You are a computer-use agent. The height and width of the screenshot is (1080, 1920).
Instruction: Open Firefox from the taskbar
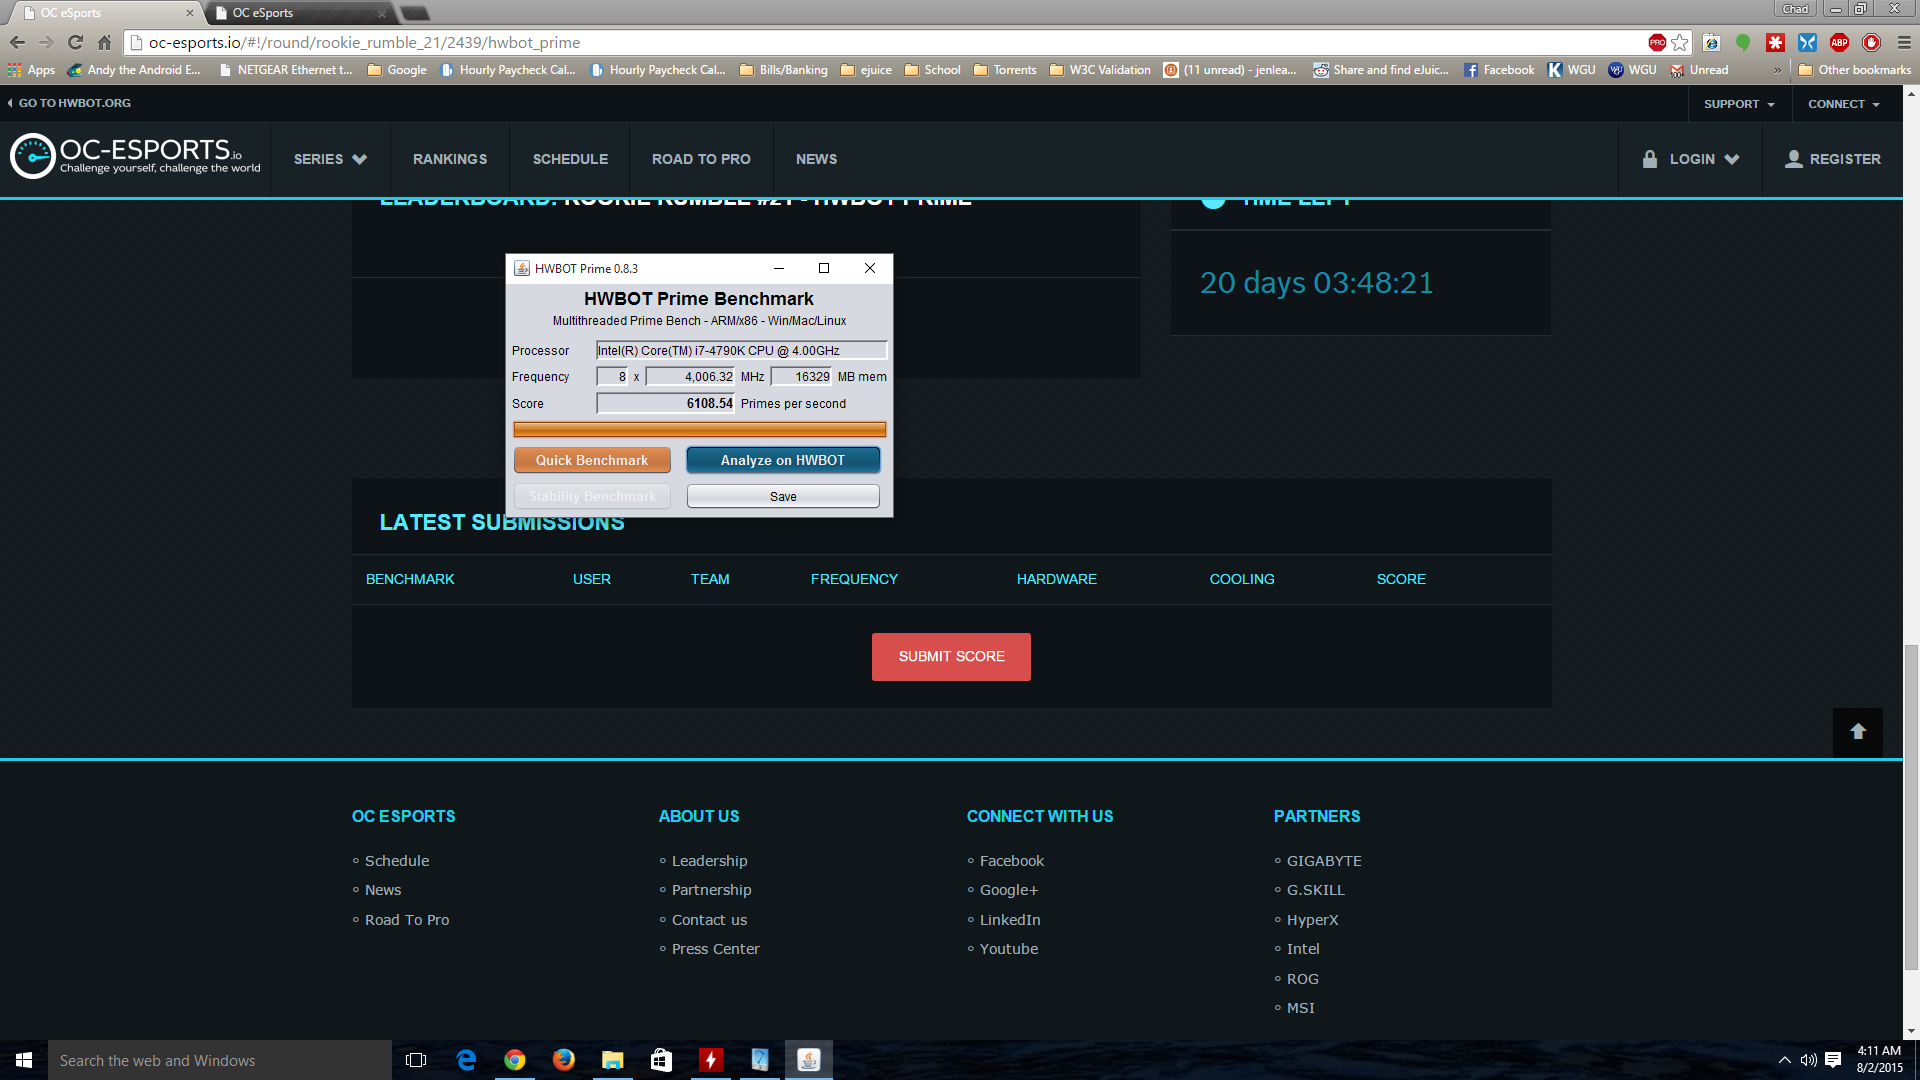564,1060
